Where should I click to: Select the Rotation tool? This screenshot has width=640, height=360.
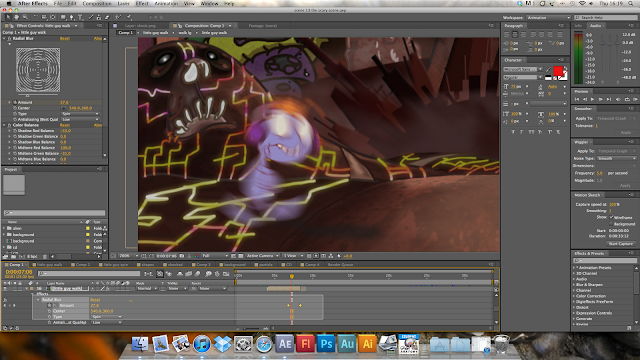click(x=36, y=17)
